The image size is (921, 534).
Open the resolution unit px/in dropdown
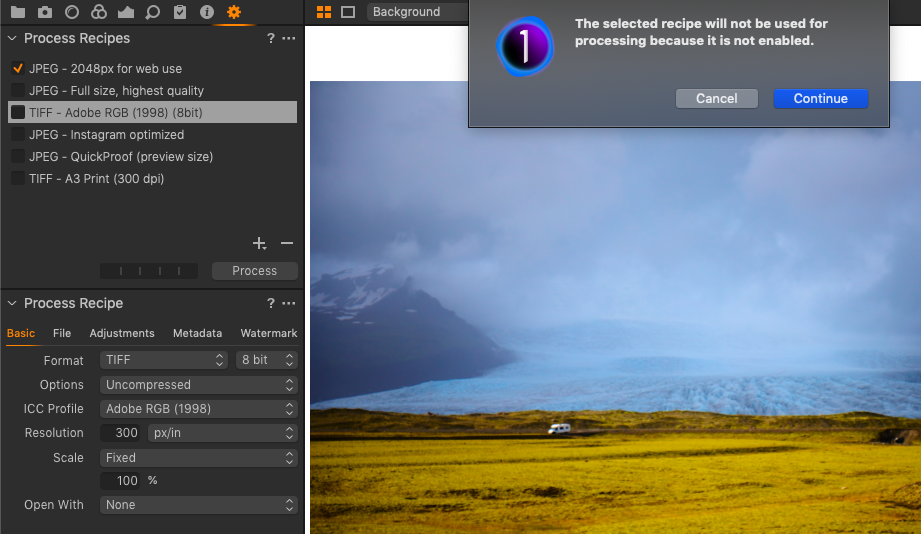(223, 433)
